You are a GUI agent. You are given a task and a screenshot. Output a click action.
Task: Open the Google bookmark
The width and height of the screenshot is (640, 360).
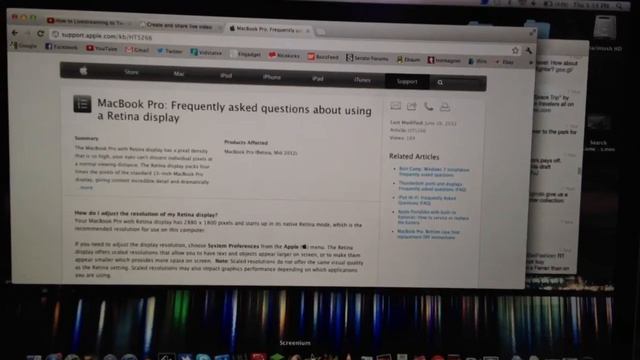pyautogui.click(x=24, y=46)
